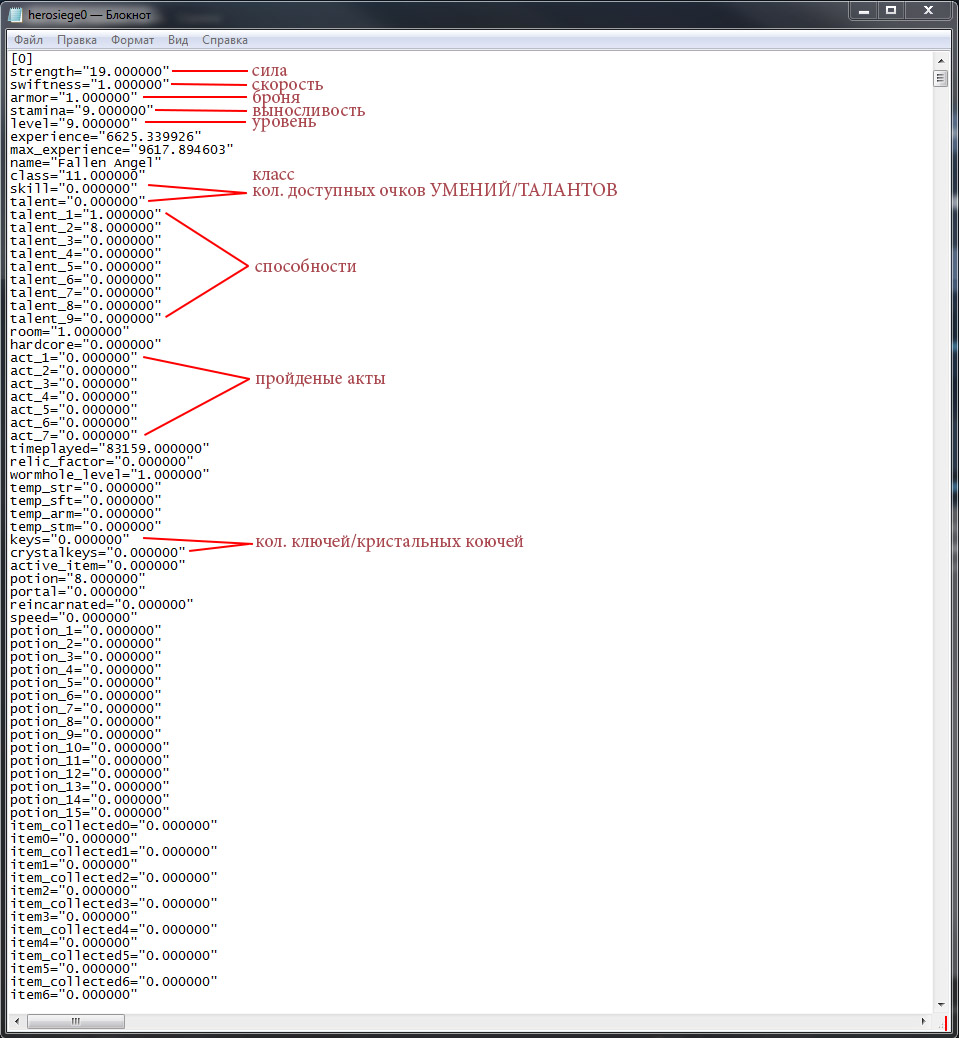Click the [0] section header line
Image resolution: width=959 pixels, height=1038 pixels.
point(22,59)
